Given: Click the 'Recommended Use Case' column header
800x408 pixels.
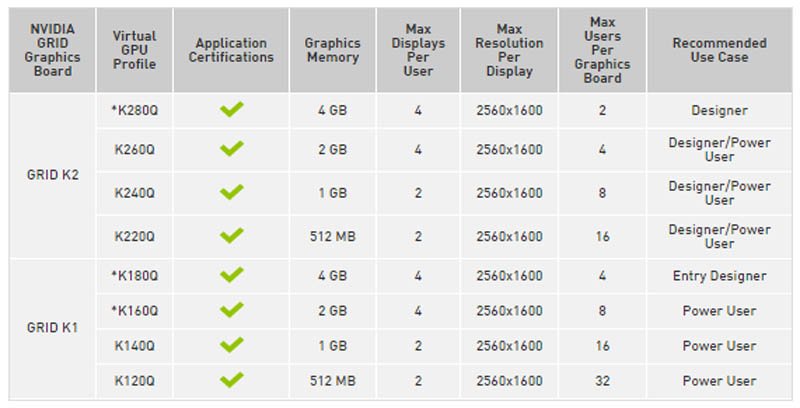Looking at the screenshot, I should (x=719, y=50).
